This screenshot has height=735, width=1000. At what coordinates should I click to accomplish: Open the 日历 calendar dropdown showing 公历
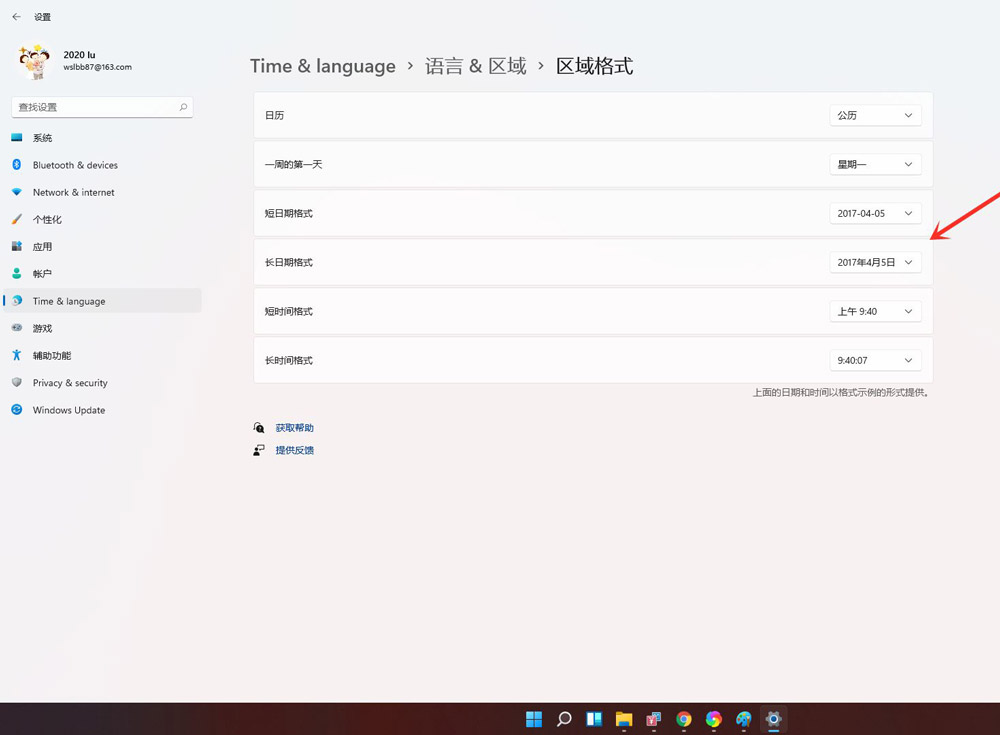(875, 114)
